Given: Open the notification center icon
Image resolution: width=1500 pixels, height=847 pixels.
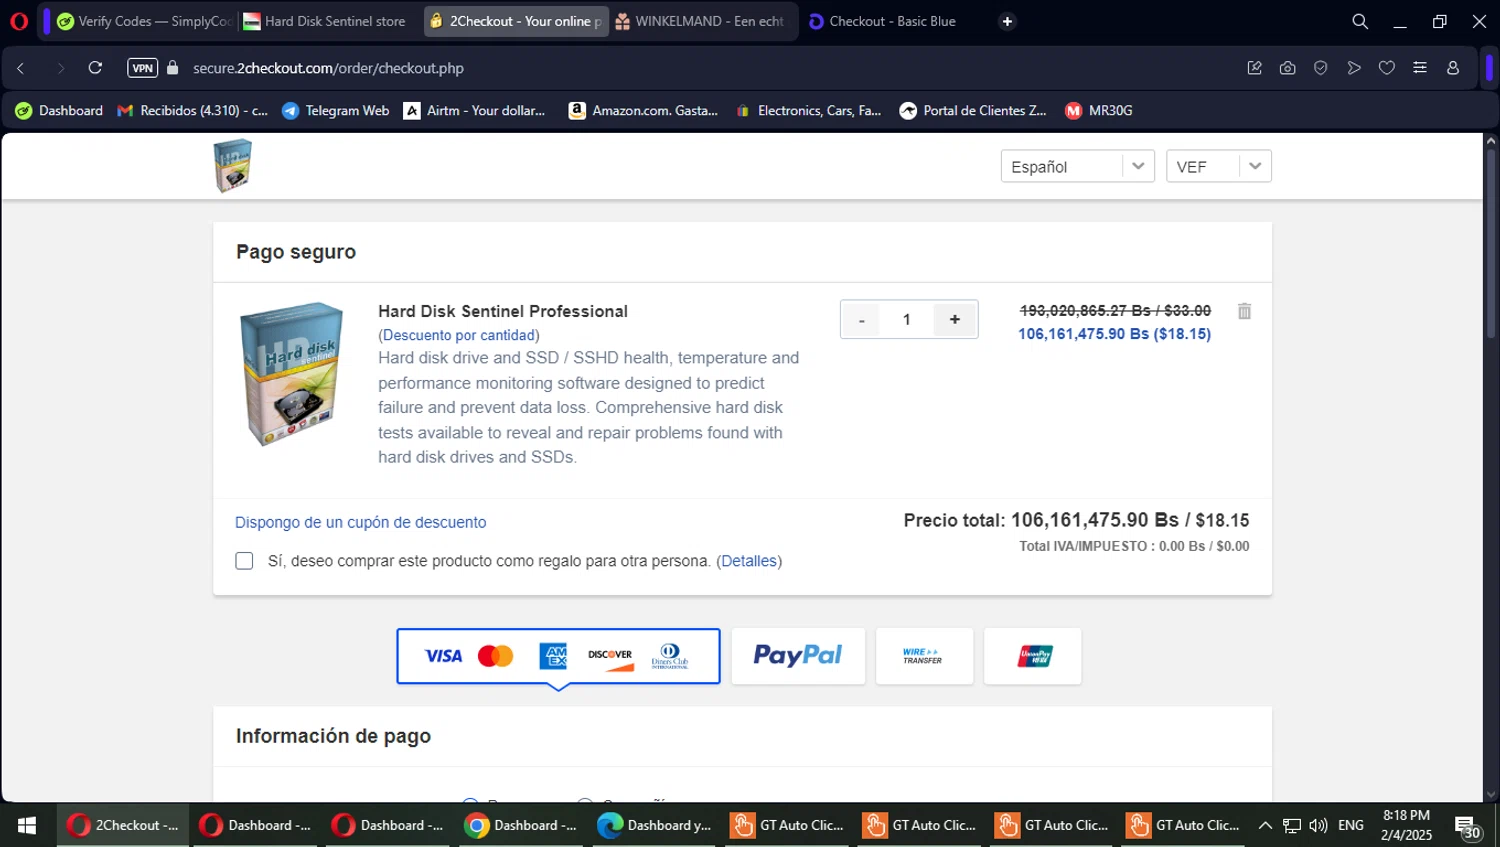Looking at the screenshot, I should 1468,827.
